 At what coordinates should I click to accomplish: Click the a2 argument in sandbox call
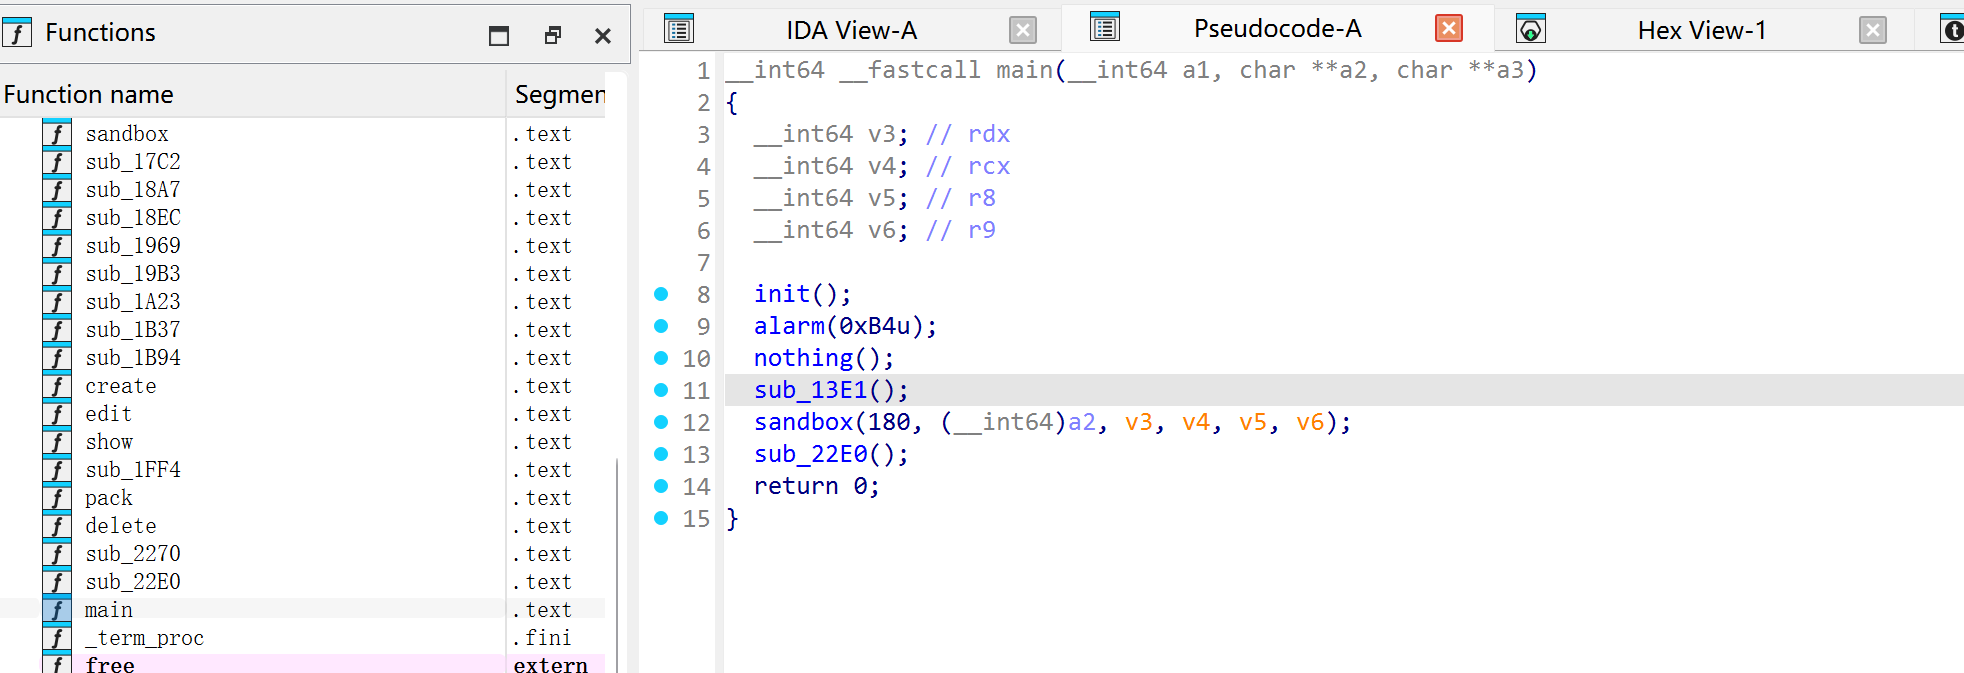click(1082, 422)
